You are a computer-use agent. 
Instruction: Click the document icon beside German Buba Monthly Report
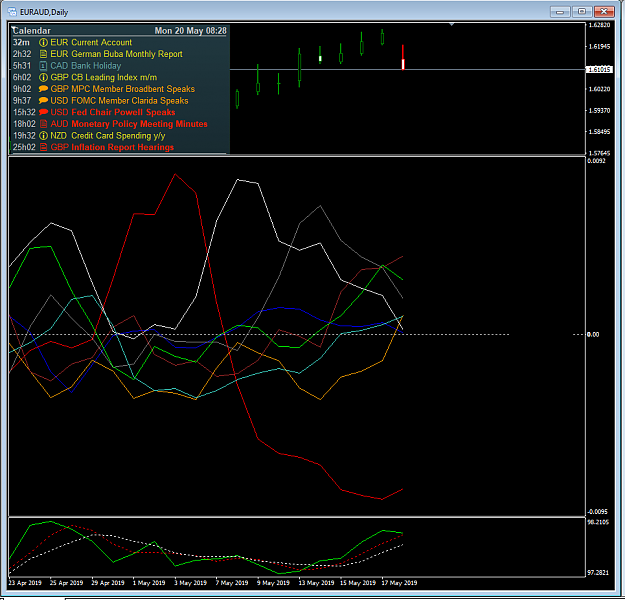(43, 54)
